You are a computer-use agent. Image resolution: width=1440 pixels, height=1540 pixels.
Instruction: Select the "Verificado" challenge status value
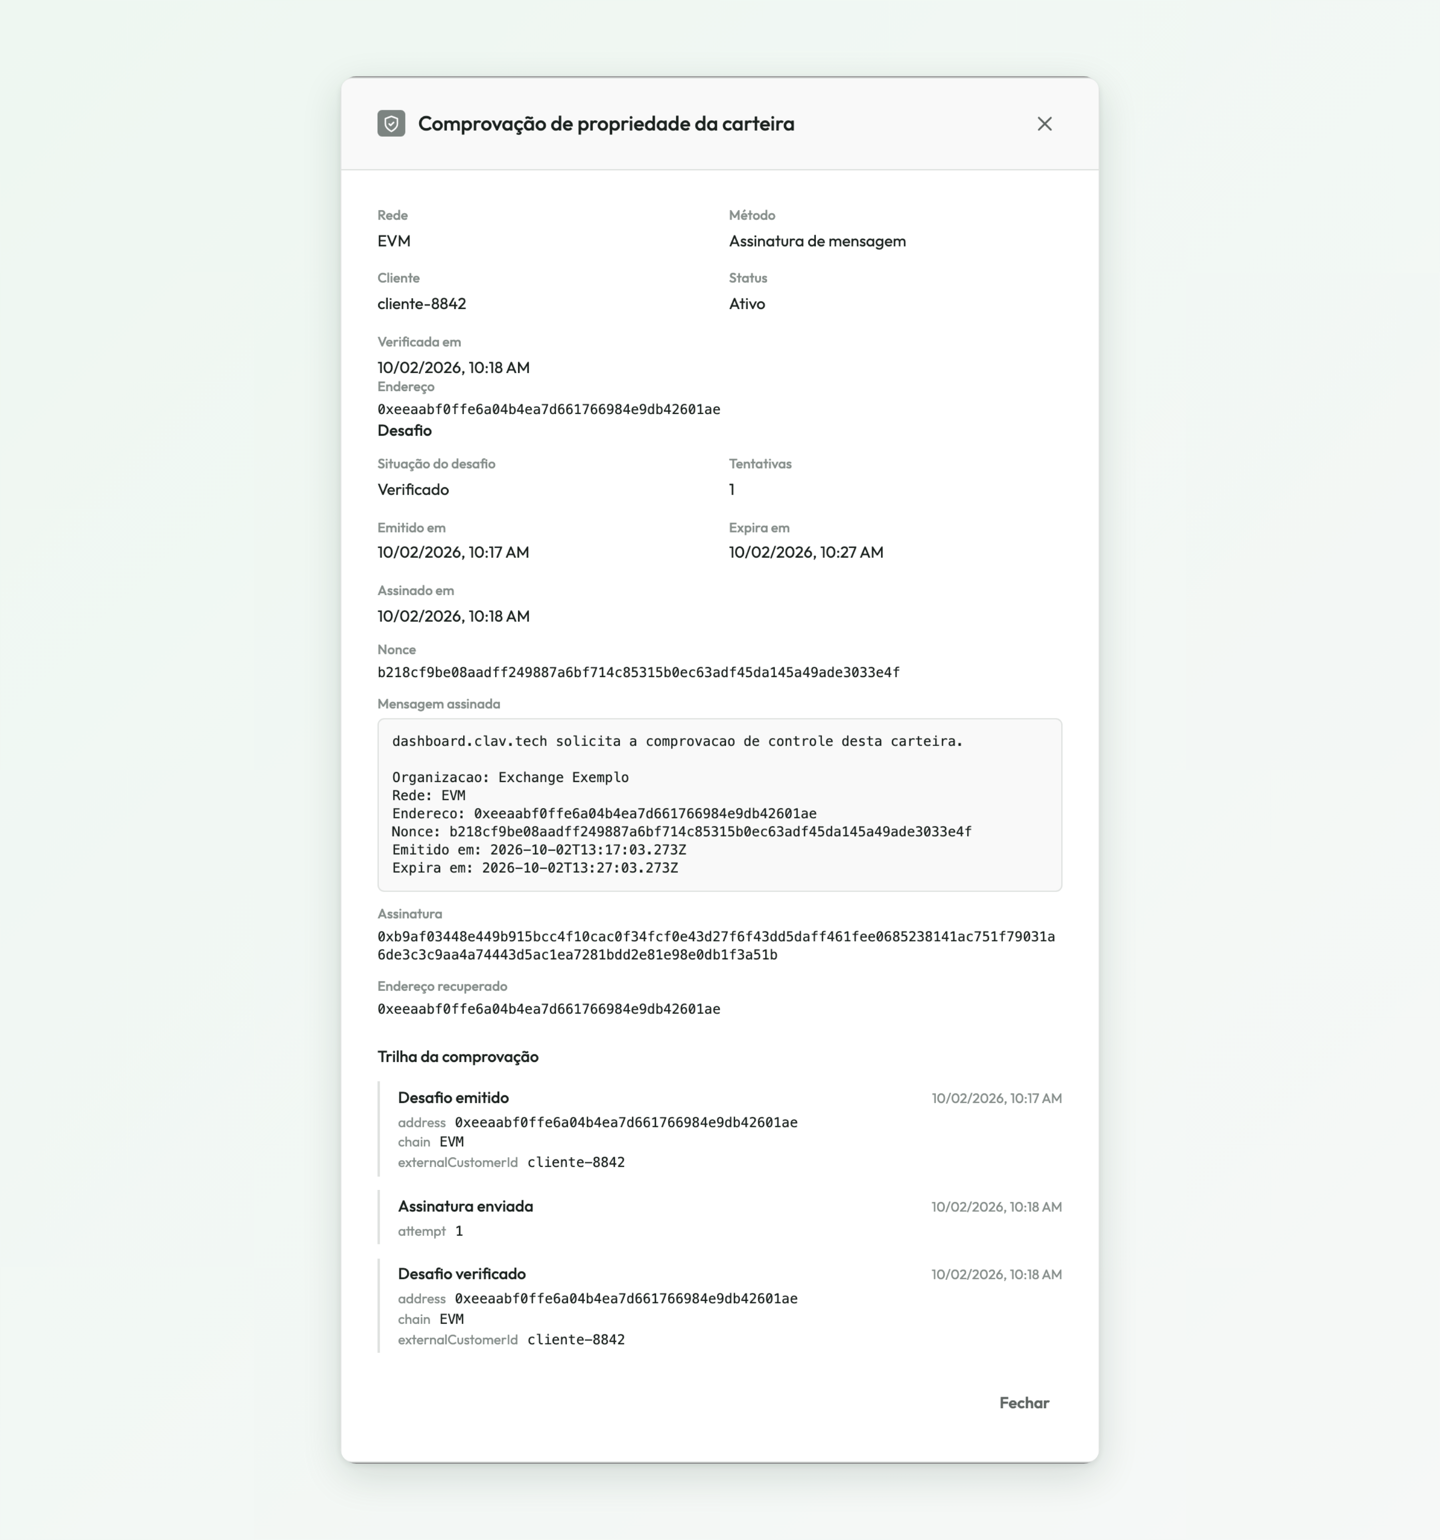(x=413, y=489)
